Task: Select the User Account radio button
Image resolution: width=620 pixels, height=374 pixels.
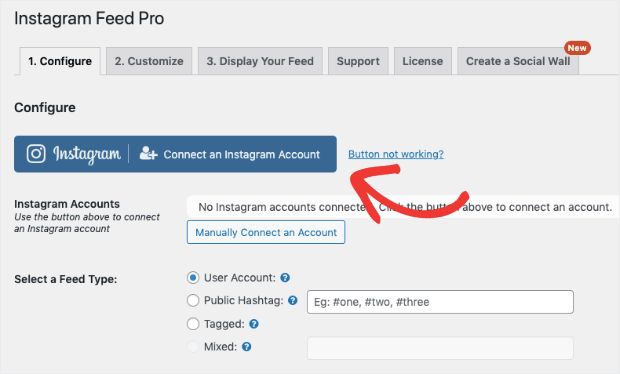Action: tap(193, 278)
